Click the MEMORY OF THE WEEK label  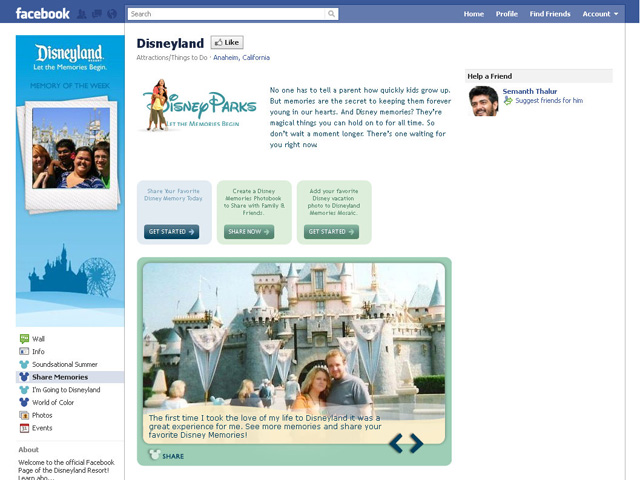tap(70, 85)
